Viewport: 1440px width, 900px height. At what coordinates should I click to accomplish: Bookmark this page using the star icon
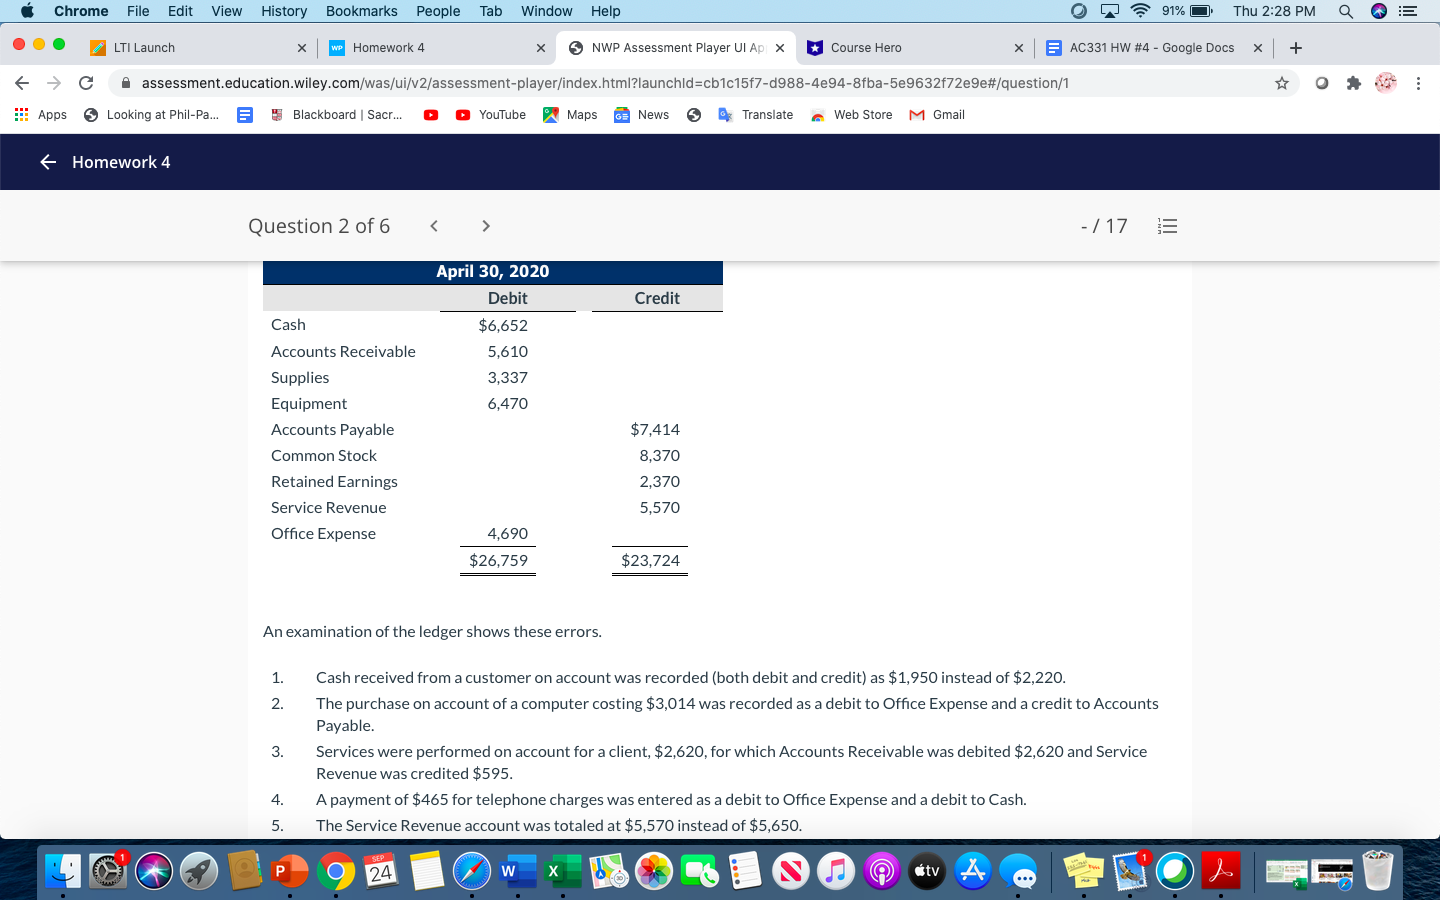pyautogui.click(x=1281, y=85)
